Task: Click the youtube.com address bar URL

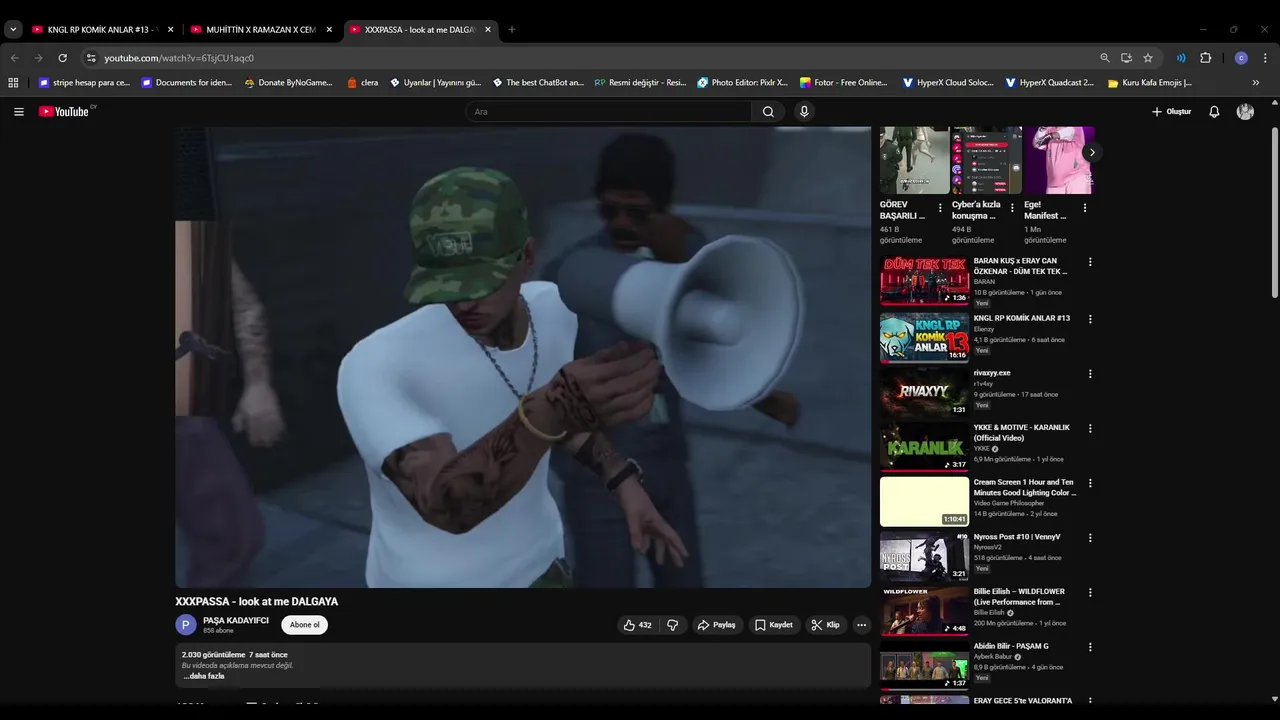Action: (x=179, y=58)
